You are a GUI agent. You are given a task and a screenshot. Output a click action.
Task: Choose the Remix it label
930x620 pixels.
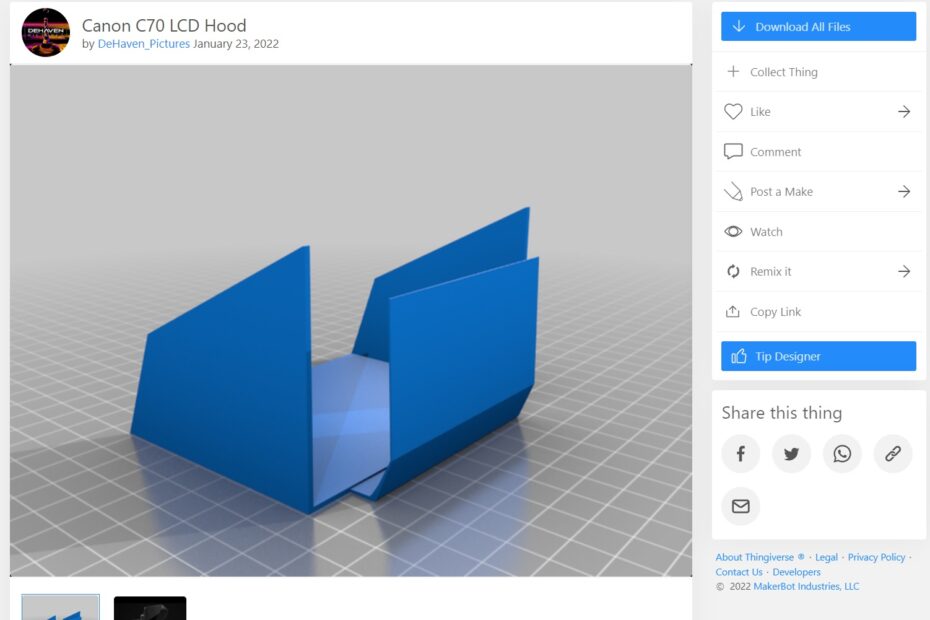coord(770,271)
